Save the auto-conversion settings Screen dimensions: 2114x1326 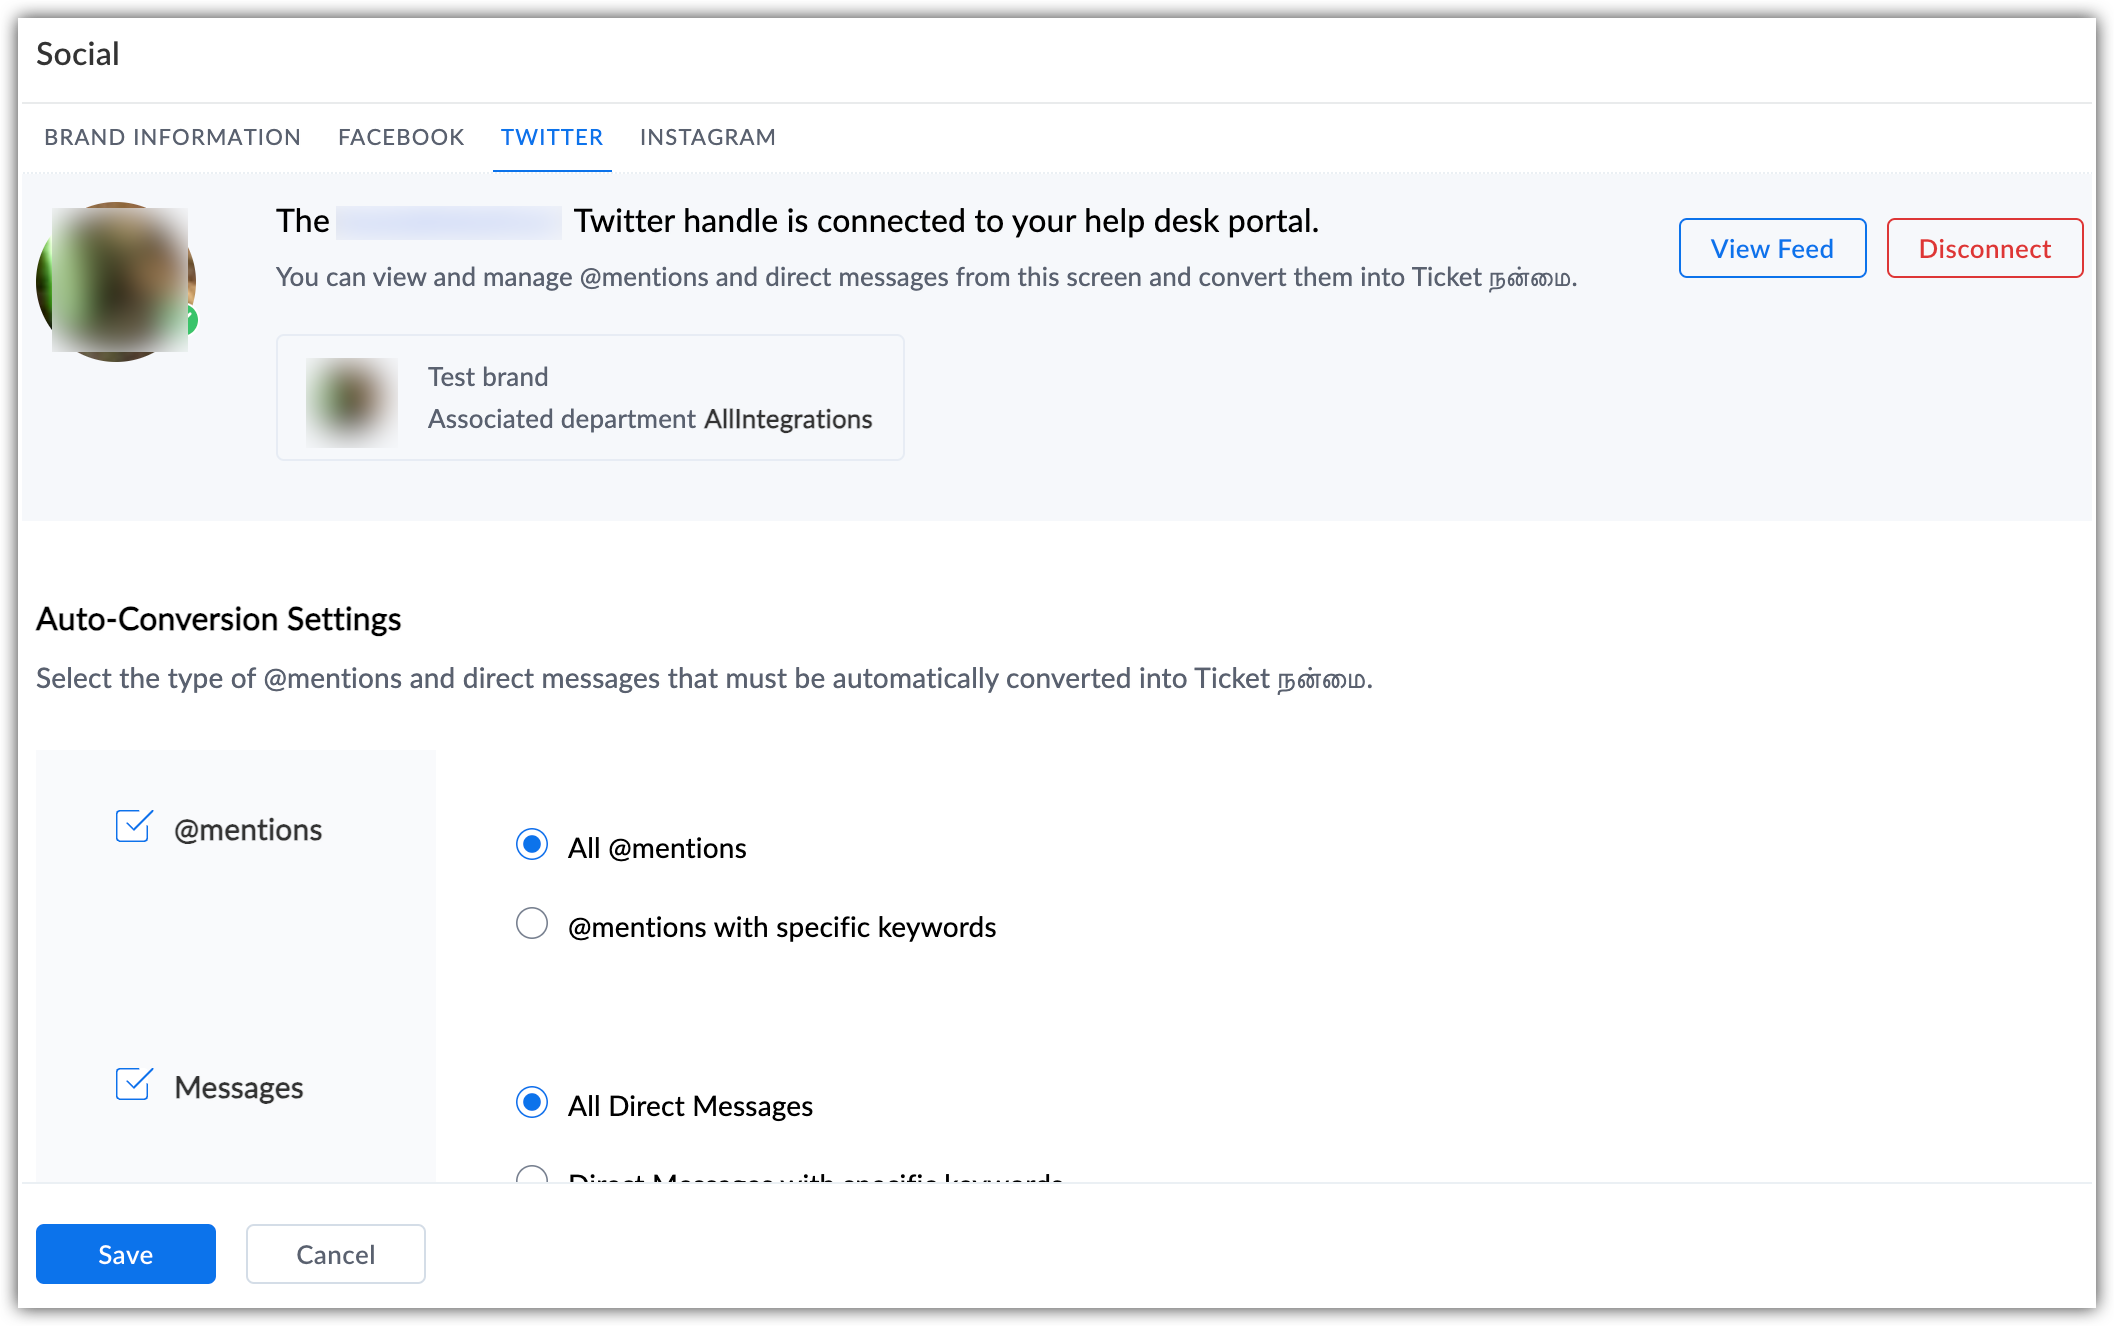[126, 1254]
